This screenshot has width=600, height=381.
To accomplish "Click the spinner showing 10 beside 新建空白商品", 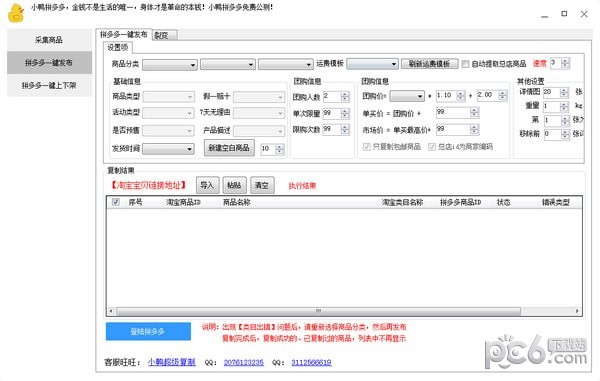I will [x=272, y=148].
